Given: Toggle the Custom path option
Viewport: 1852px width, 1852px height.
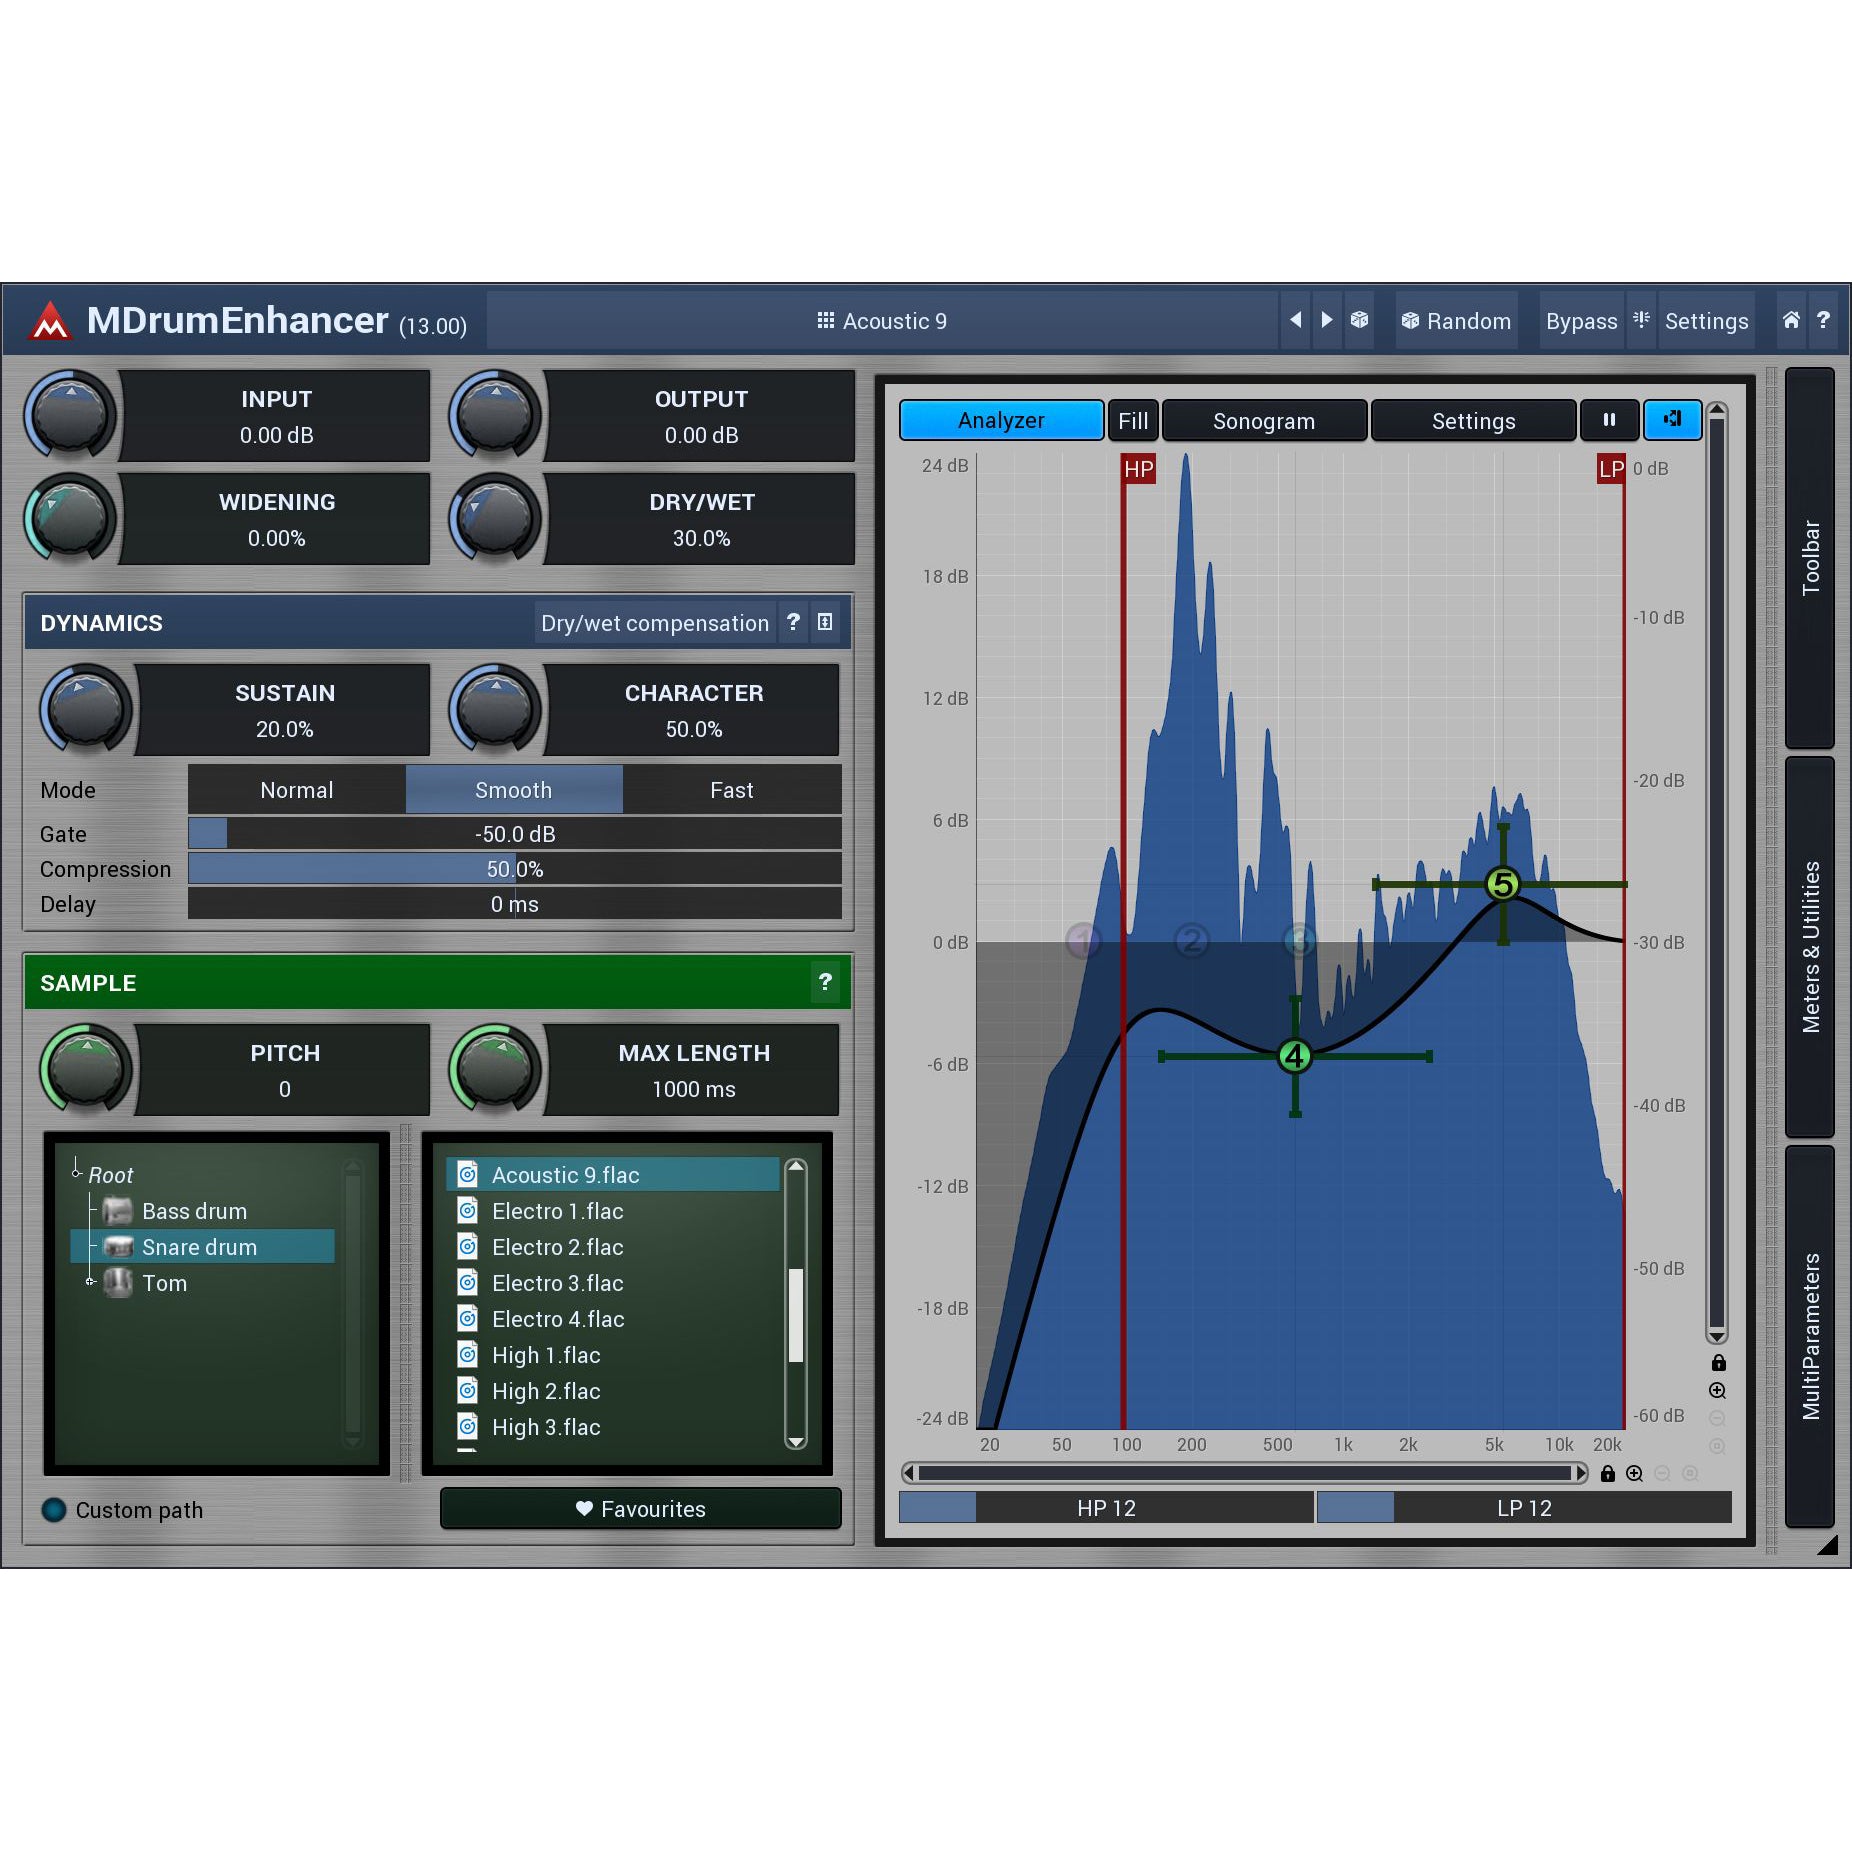Looking at the screenshot, I should (x=54, y=1509).
